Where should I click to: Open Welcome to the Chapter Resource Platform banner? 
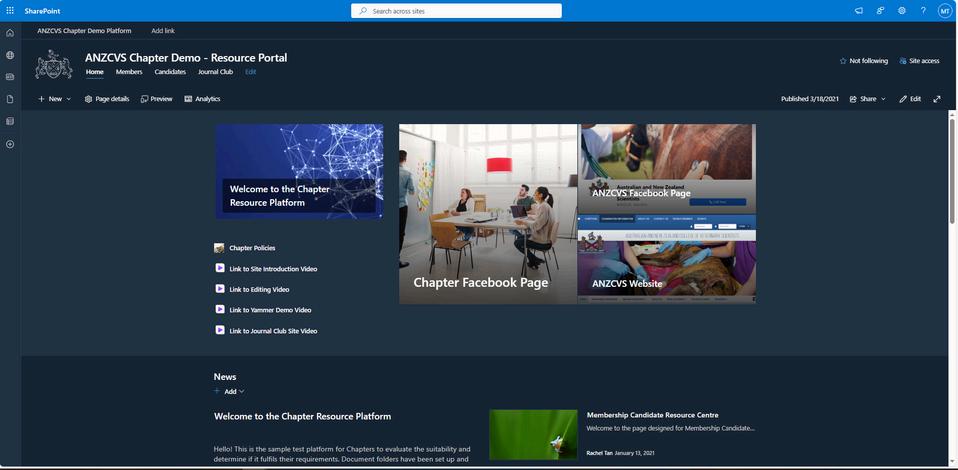299,171
